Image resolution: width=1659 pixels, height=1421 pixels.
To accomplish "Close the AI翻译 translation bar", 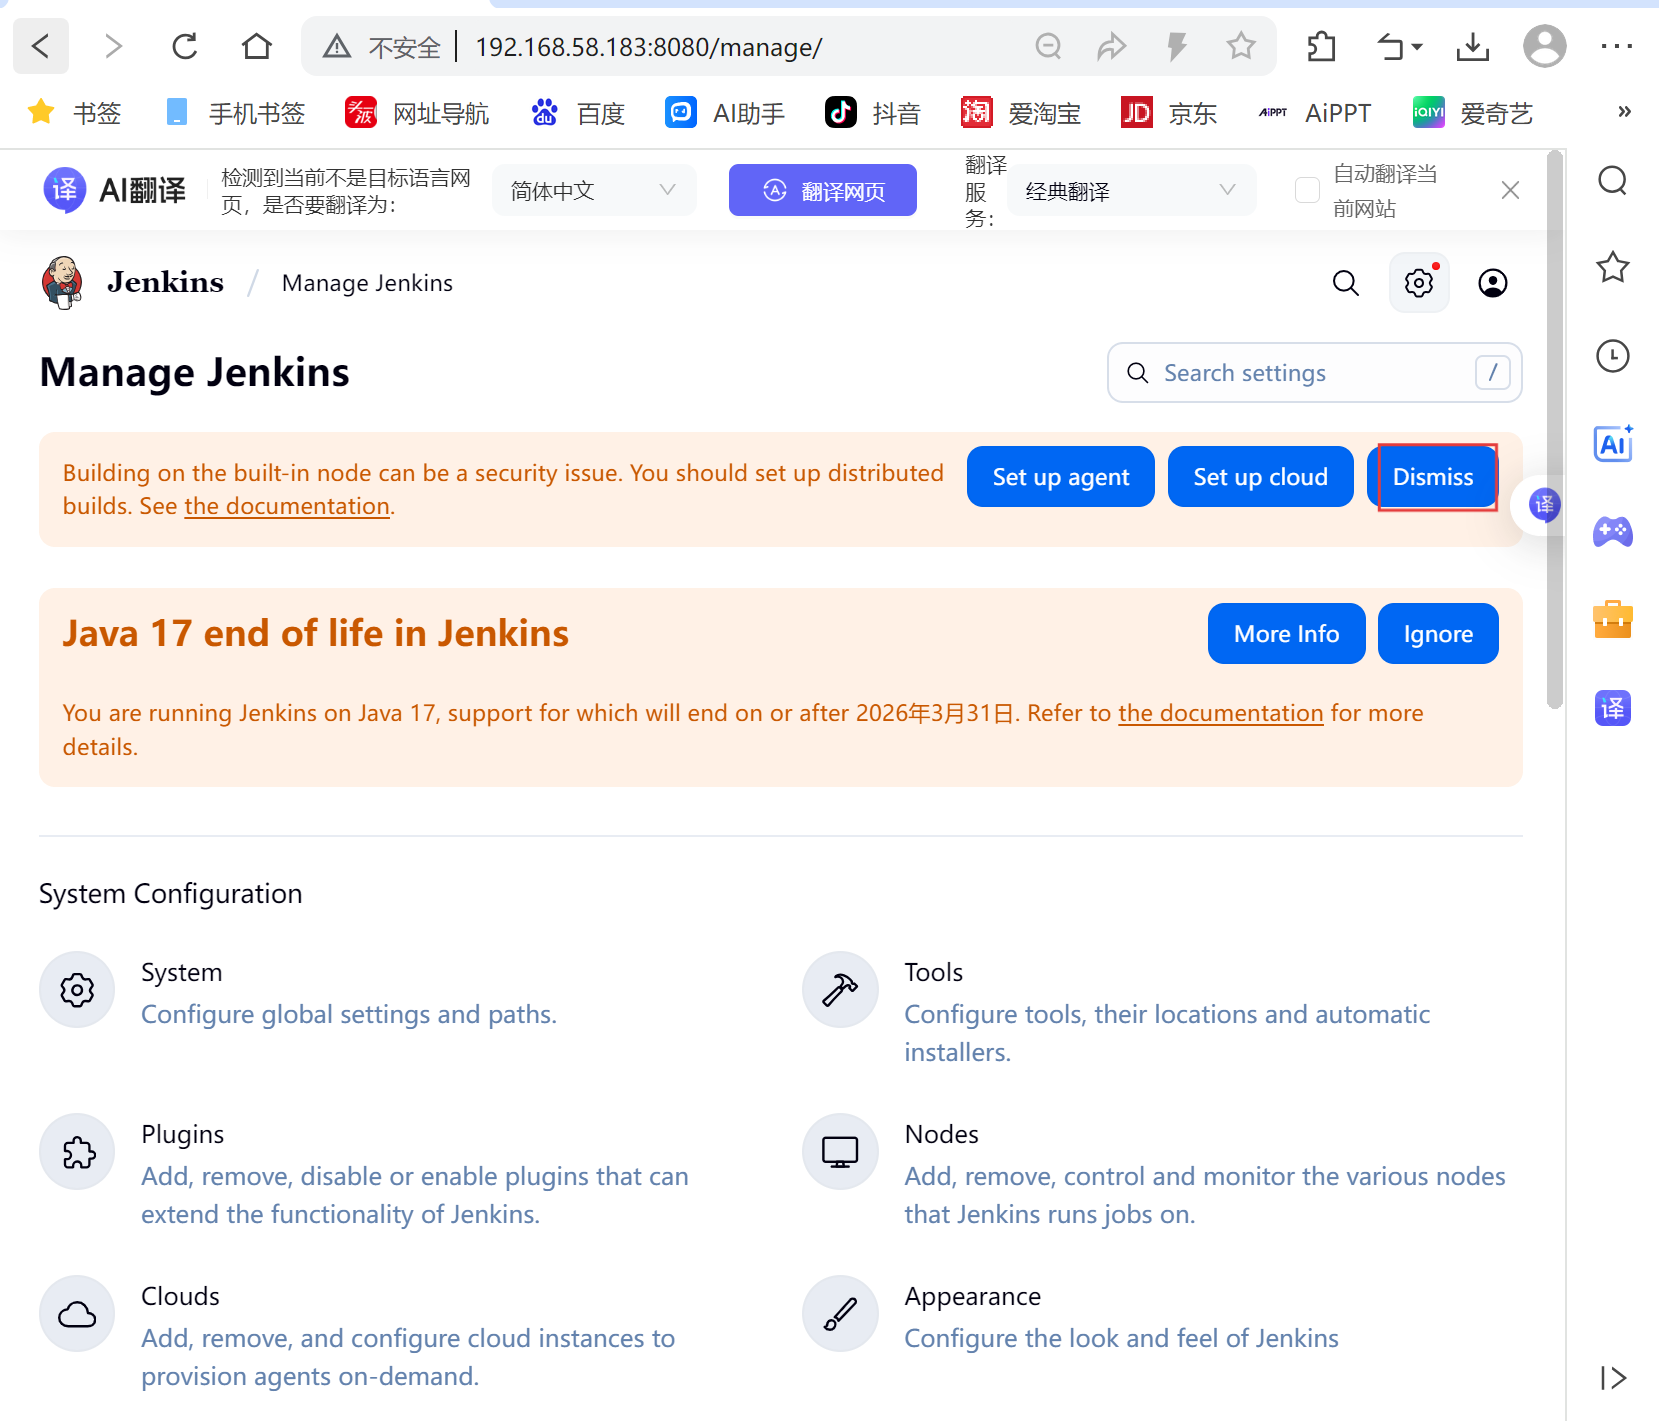I will 1510,190.
